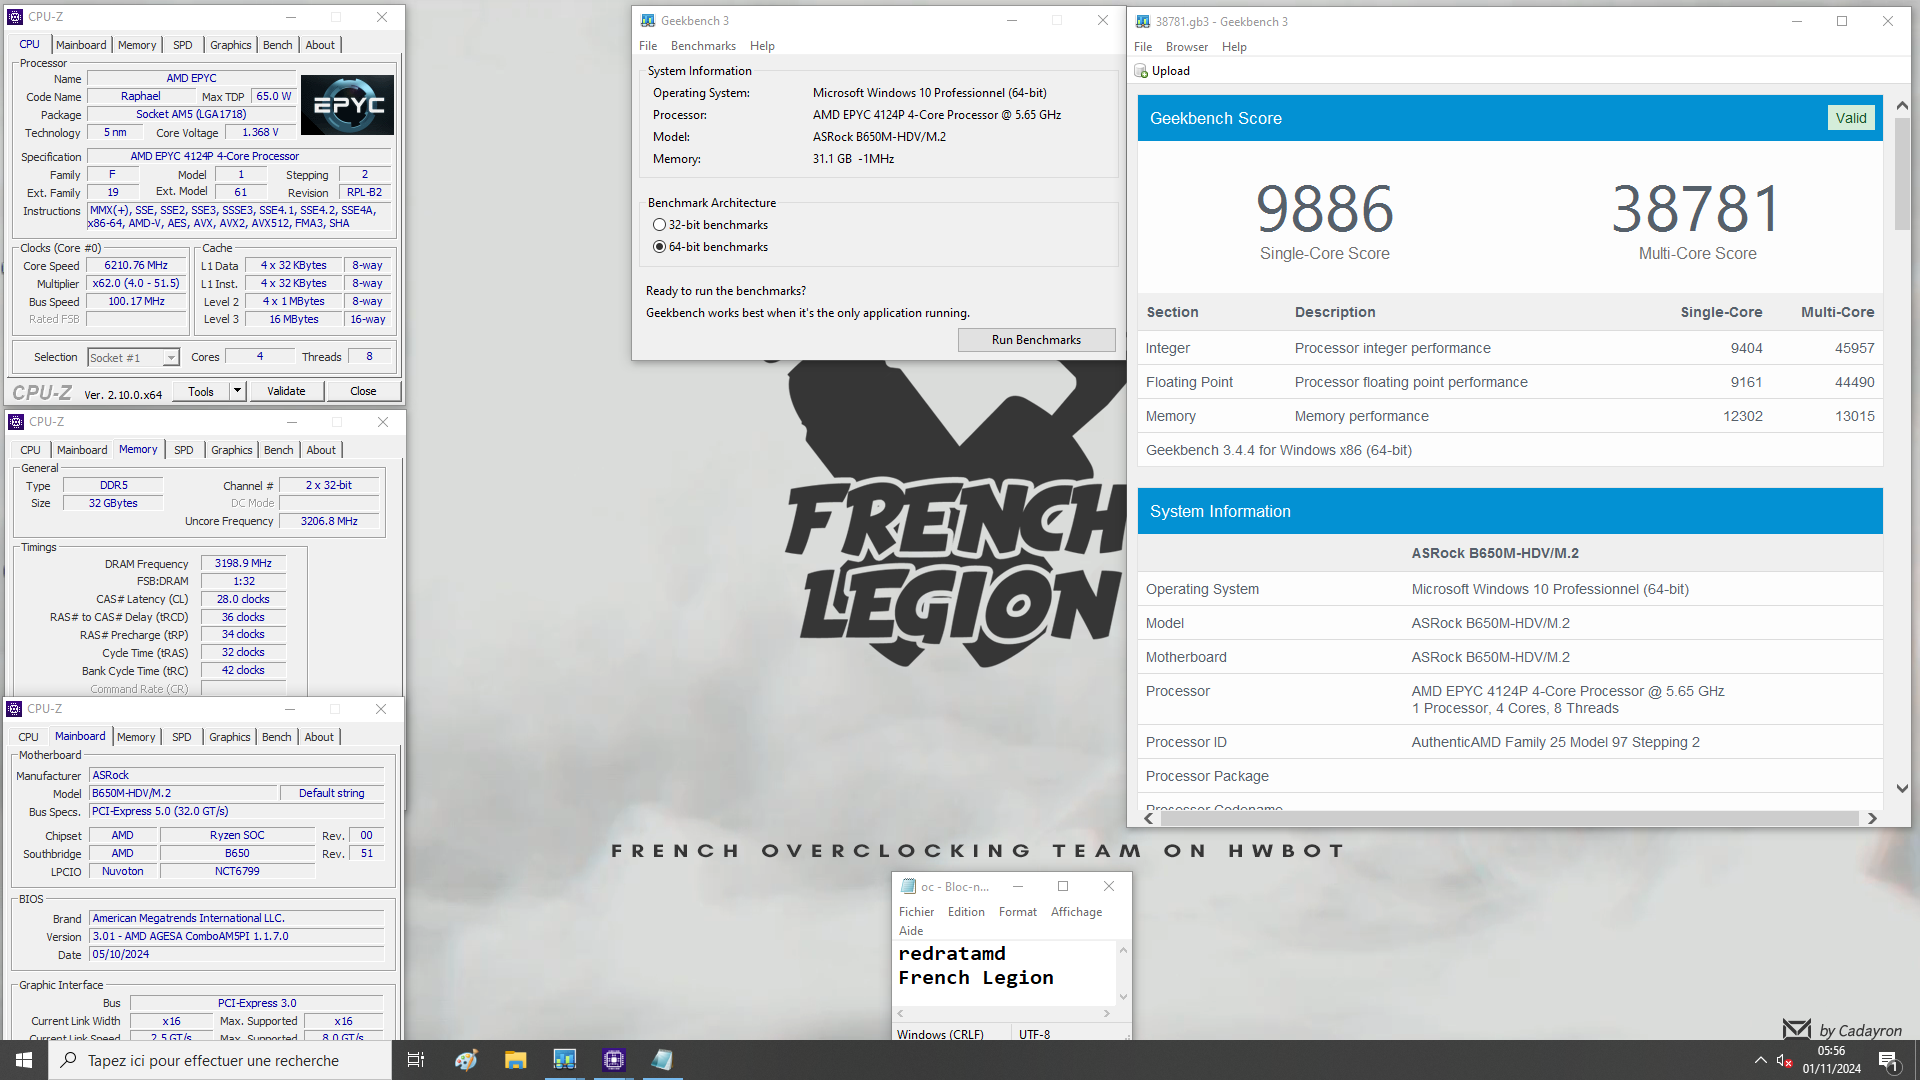
Task: Maximize the oc Notepad window
Action: click(x=1063, y=886)
